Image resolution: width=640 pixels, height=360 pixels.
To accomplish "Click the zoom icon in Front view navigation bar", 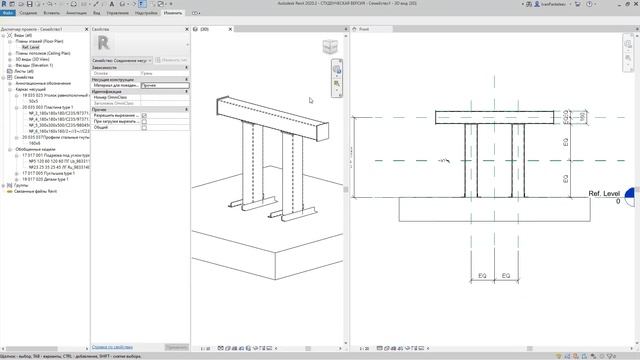I will (628, 58).
